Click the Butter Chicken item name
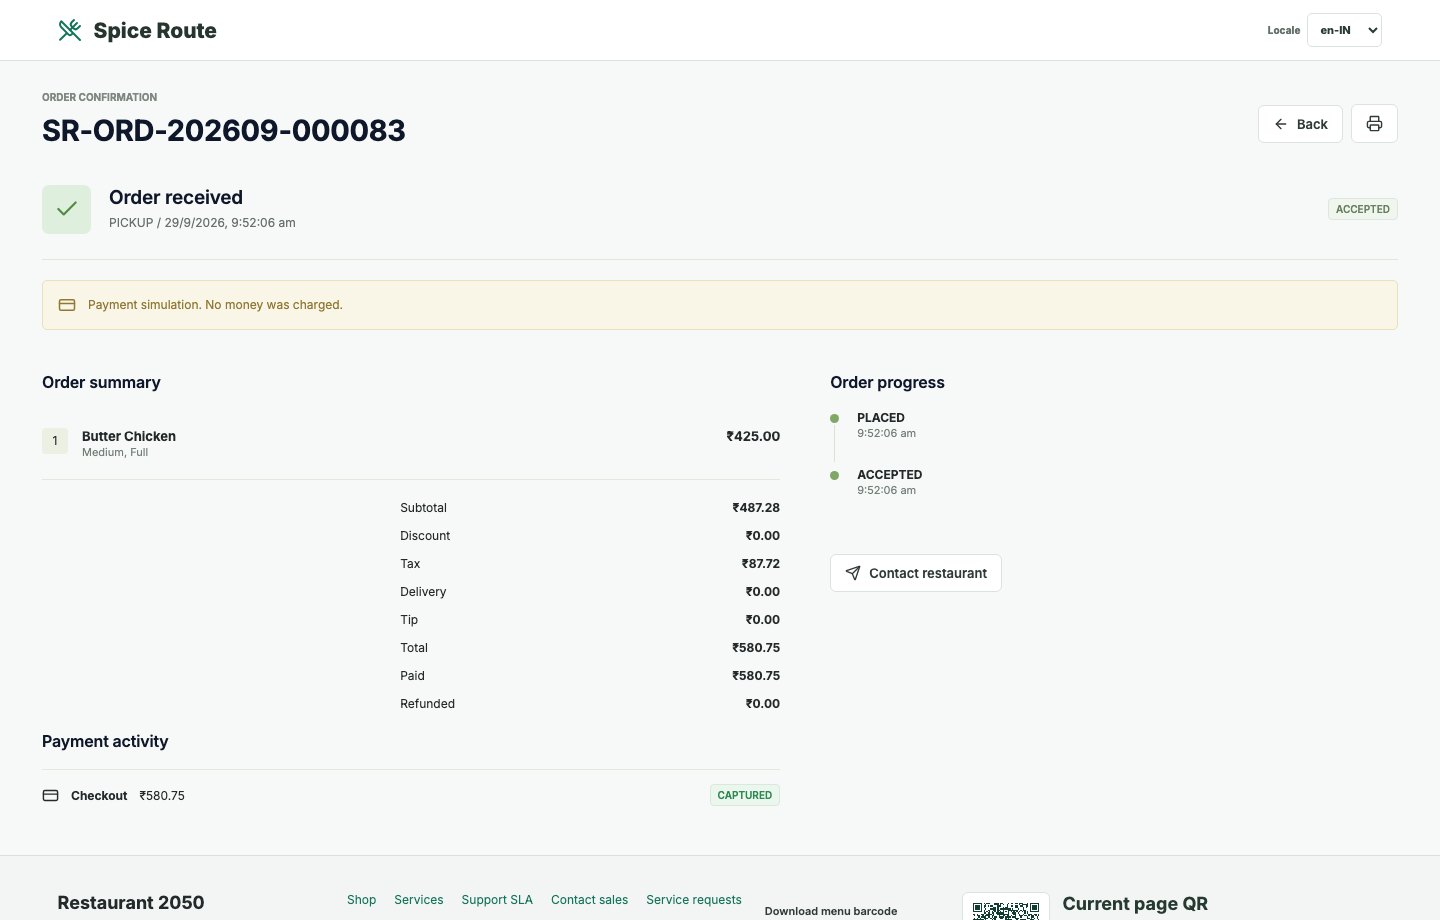The image size is (1440, 920). 129,436
